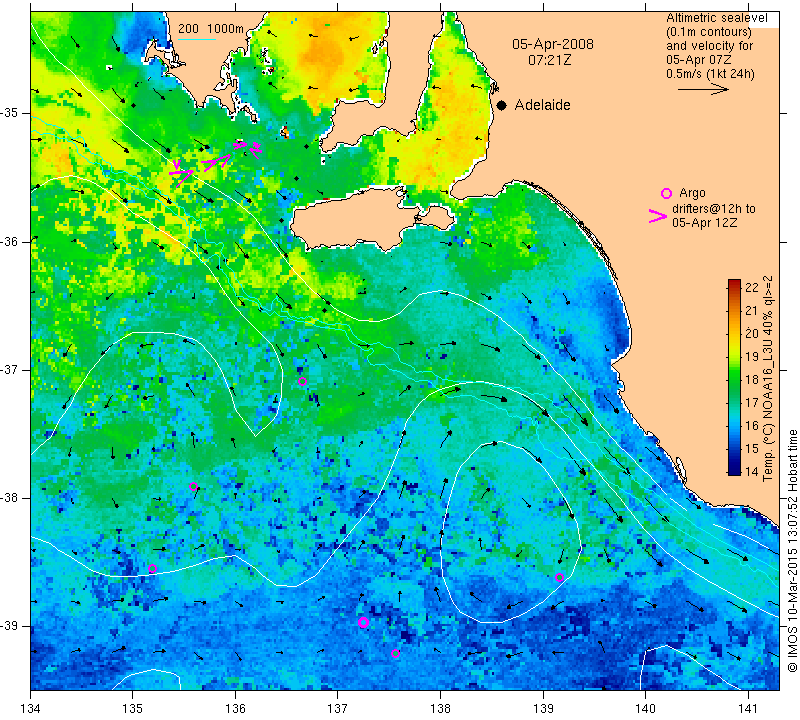Click the latitude label -38
This screenshot has height=720, width=800.
(10, 498)
